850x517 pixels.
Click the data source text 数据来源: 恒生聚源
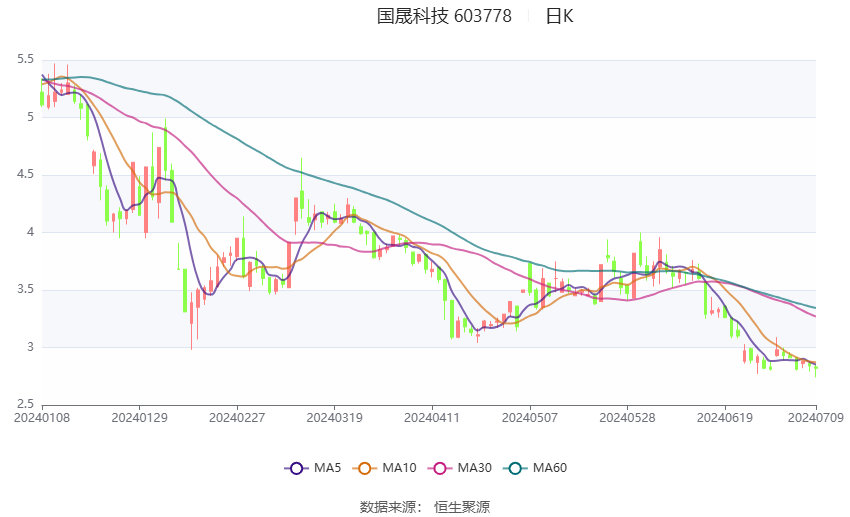tap(425, 507)
